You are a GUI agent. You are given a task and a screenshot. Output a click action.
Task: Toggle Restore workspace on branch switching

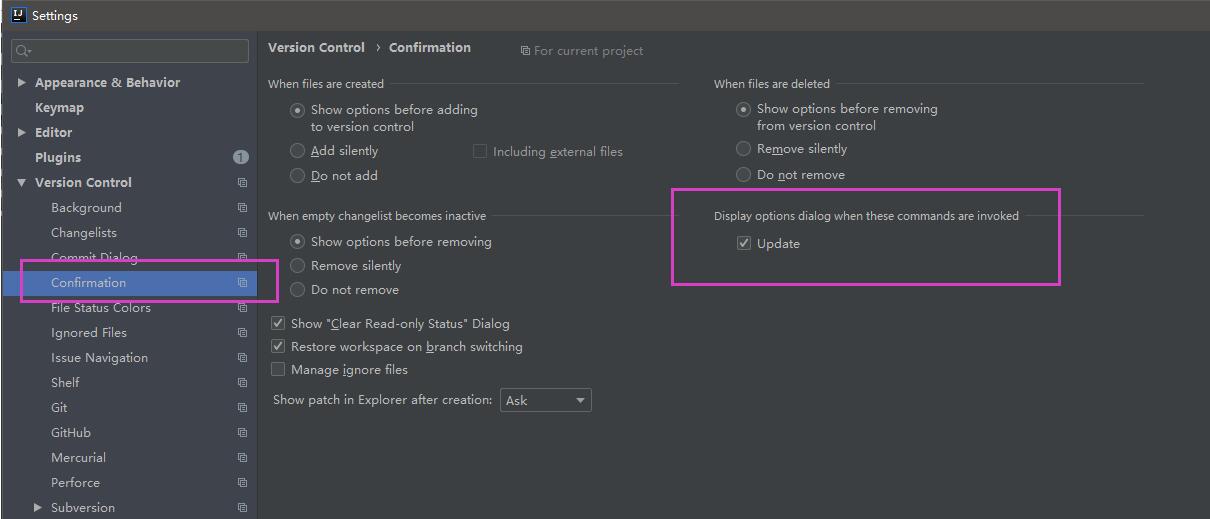point(278,346)
